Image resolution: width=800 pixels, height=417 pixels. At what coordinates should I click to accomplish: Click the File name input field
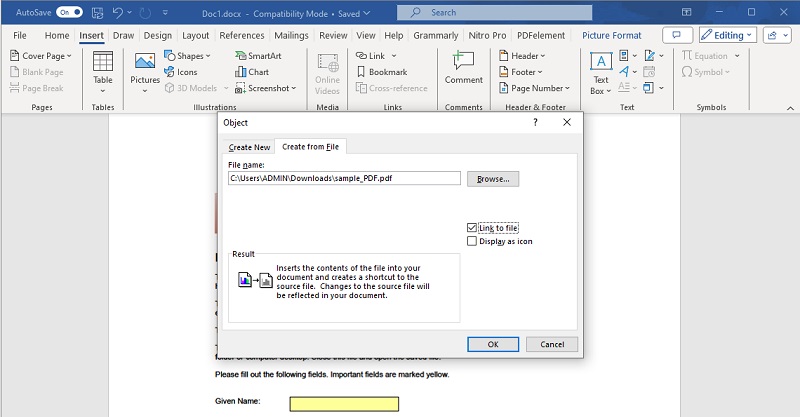pos(344,178)
